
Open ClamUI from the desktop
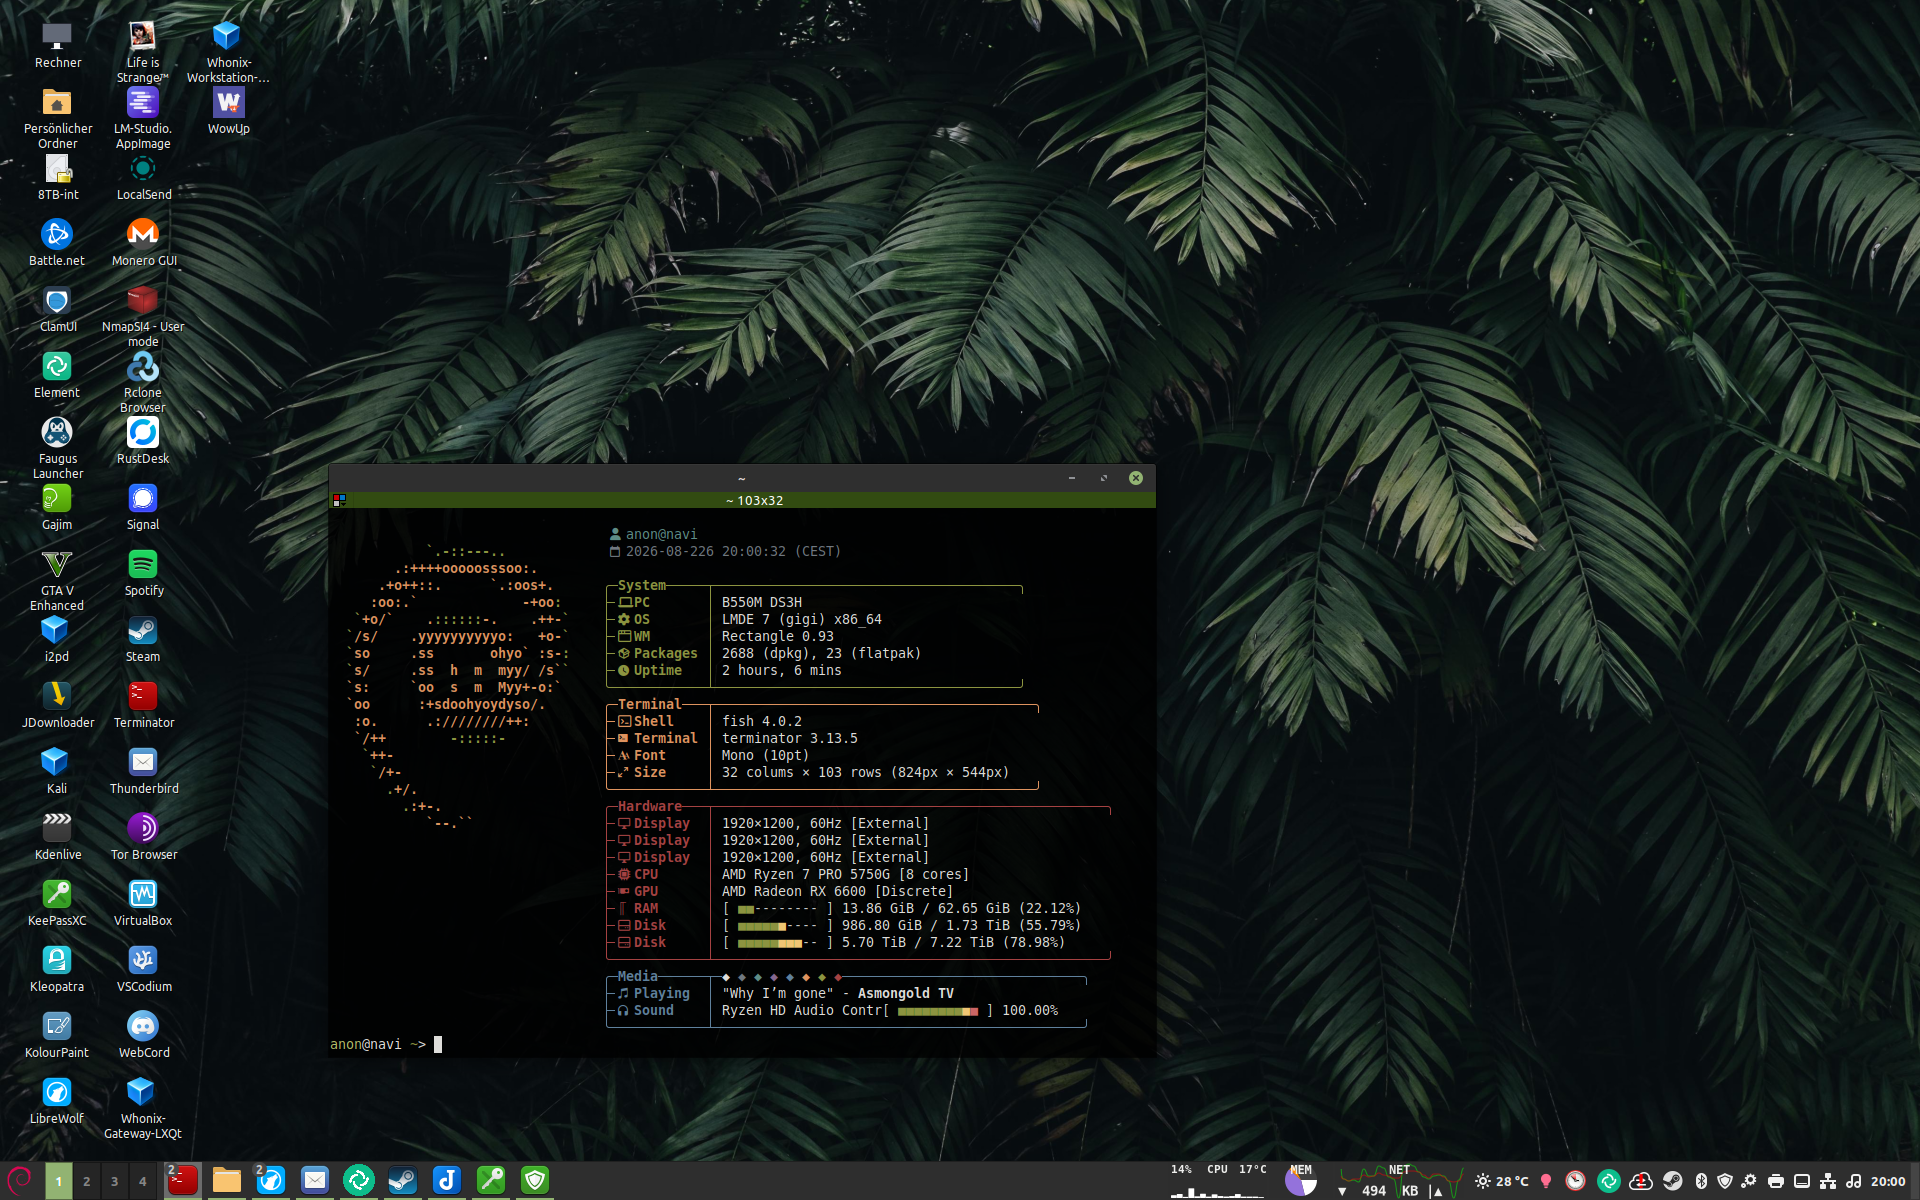tap(57, 309)
